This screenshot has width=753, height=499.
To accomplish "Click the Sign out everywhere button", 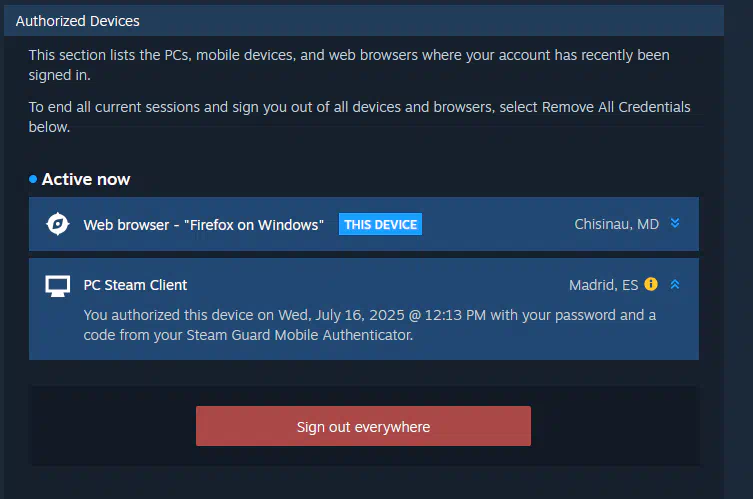I will point(363,426).
